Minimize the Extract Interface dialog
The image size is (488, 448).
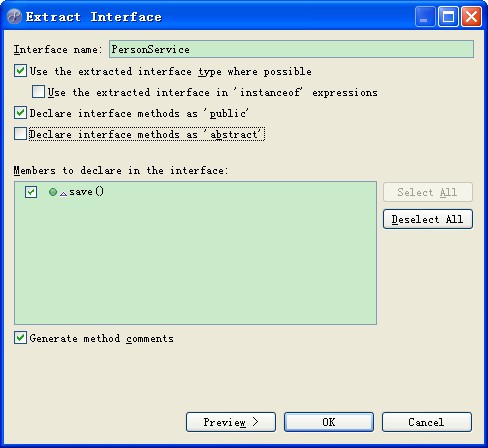click(x=425, y=16)
